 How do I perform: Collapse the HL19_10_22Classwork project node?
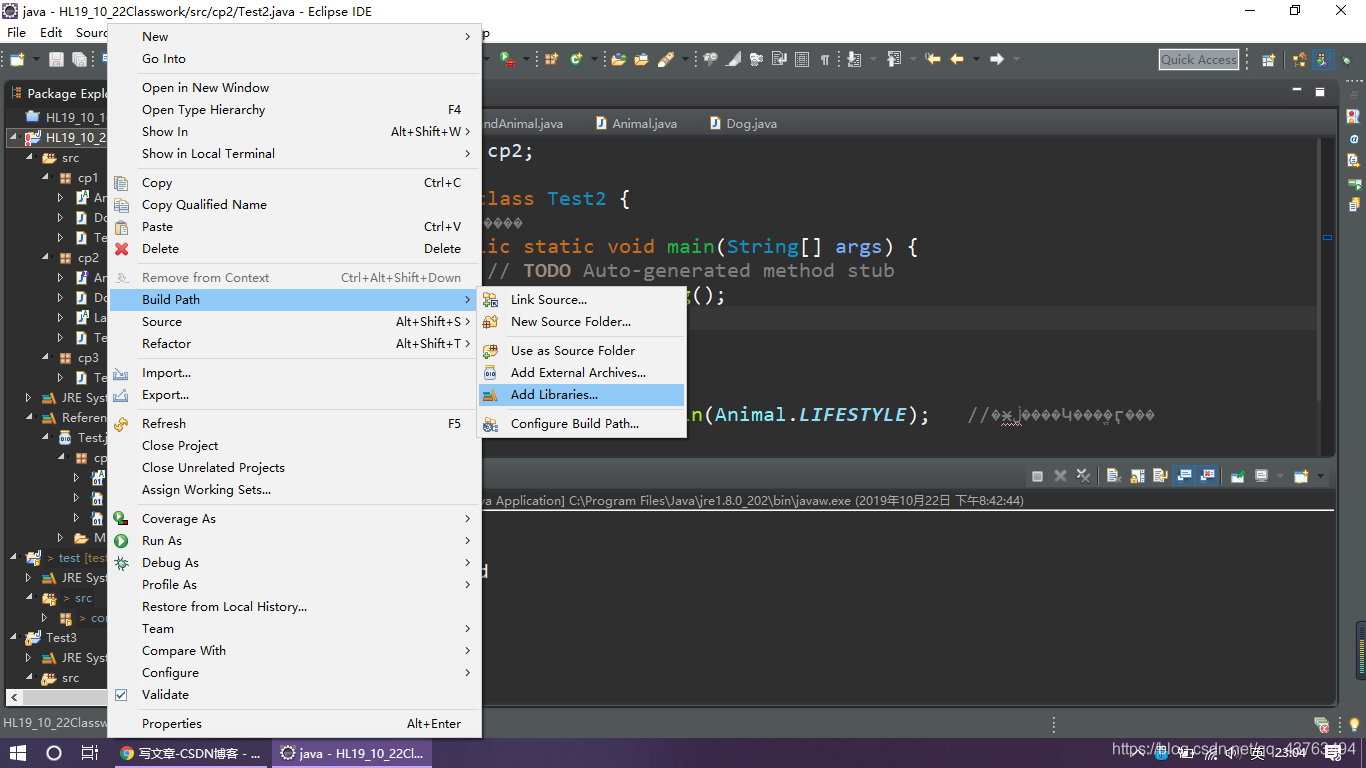point(13,138)
